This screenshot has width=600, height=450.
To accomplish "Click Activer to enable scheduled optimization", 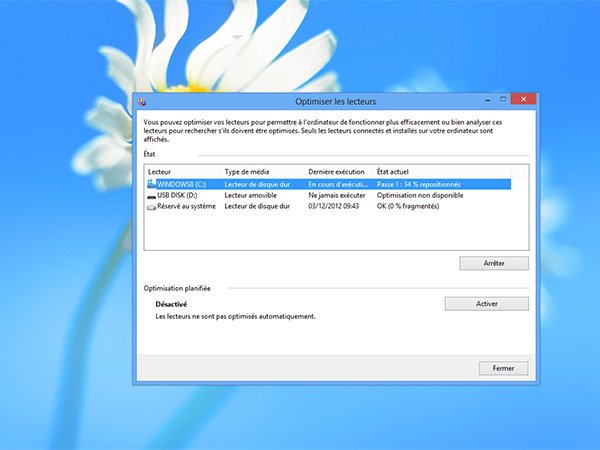I will coord(486,304).
